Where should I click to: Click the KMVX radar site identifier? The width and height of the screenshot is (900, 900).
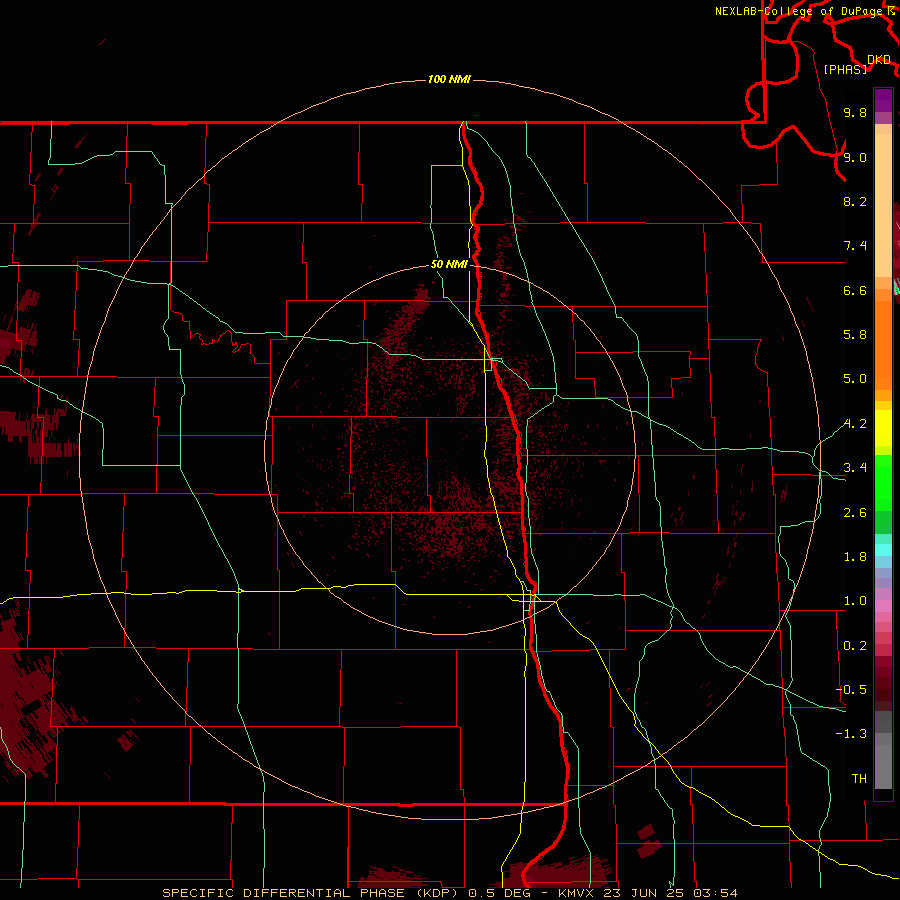point(575,893)
